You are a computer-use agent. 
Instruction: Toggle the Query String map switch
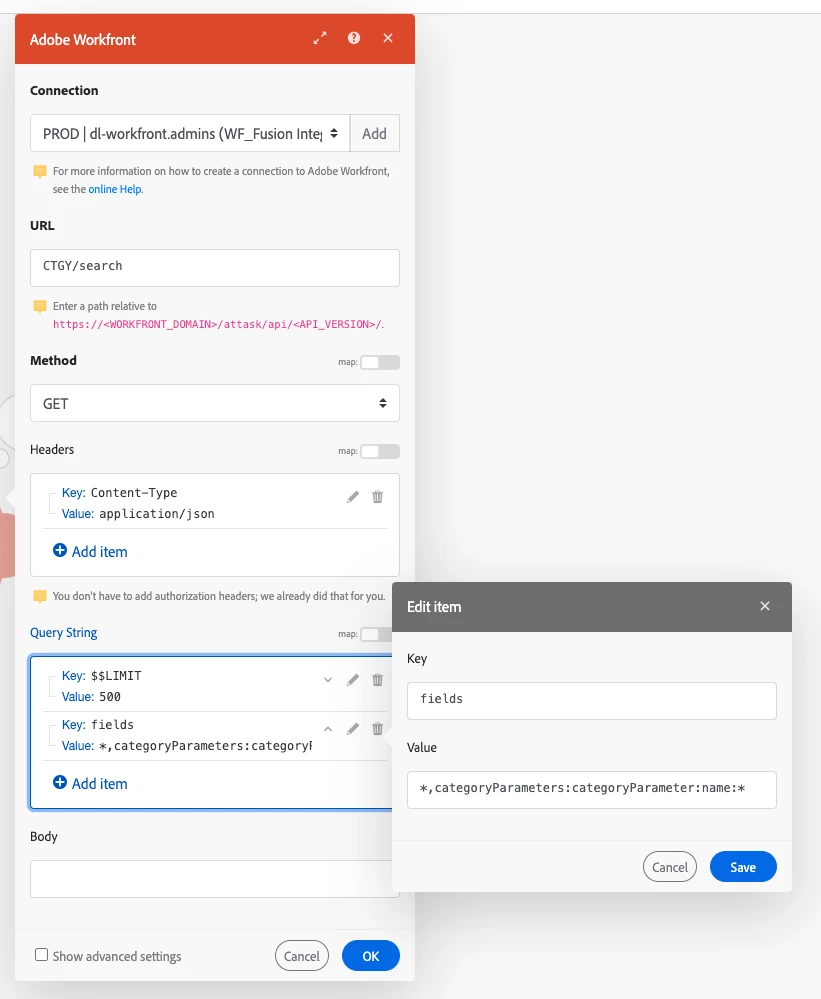pos(376,634)
